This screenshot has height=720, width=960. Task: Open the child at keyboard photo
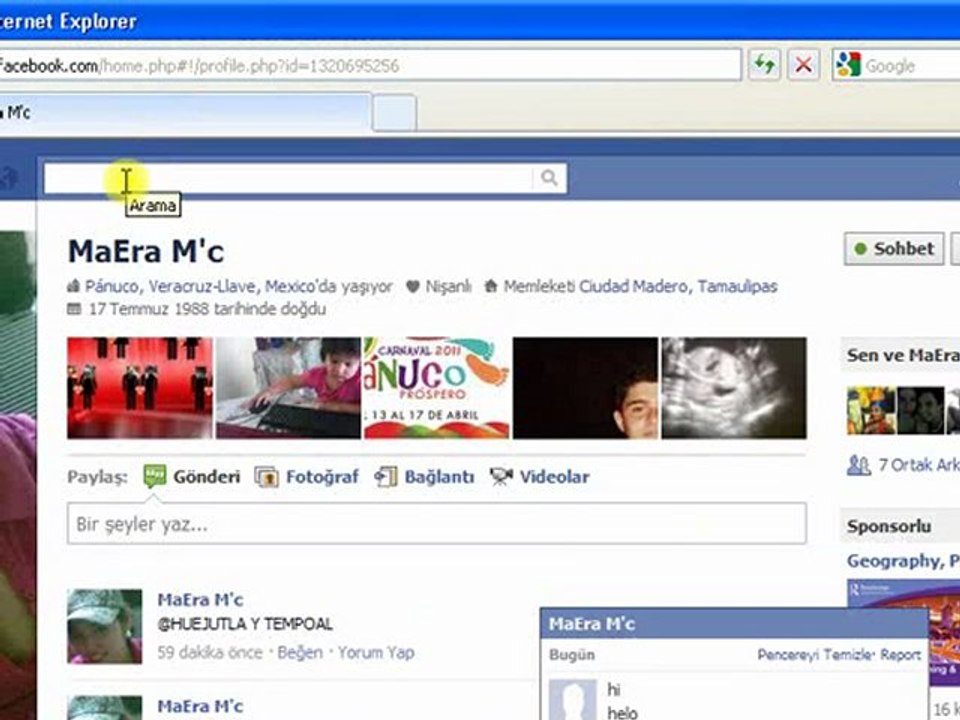tap(288, 388)
